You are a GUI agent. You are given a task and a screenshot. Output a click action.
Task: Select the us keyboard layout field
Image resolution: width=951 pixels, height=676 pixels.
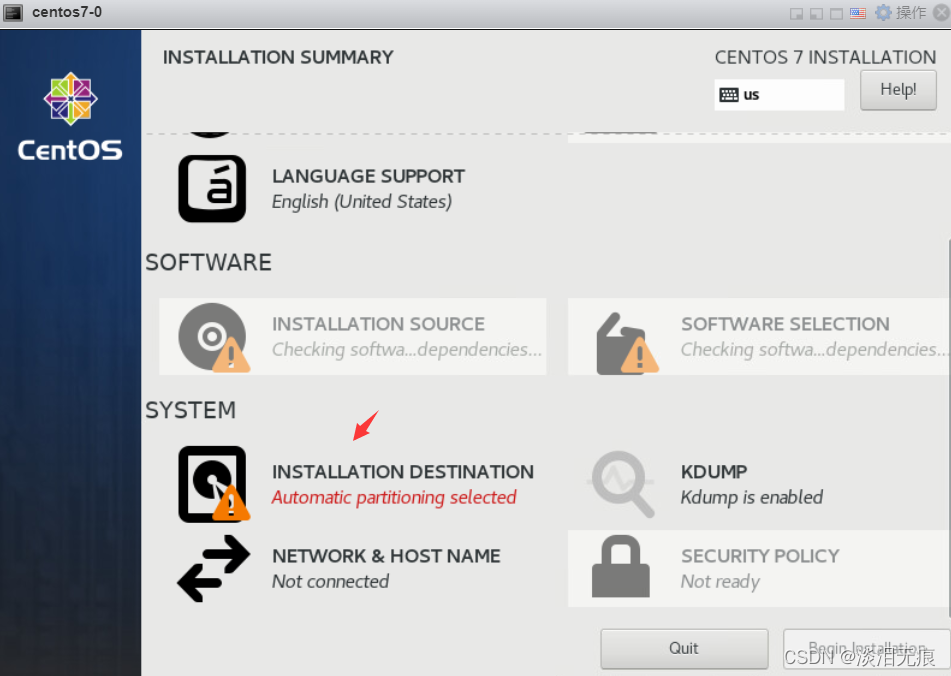coord(779,95)
